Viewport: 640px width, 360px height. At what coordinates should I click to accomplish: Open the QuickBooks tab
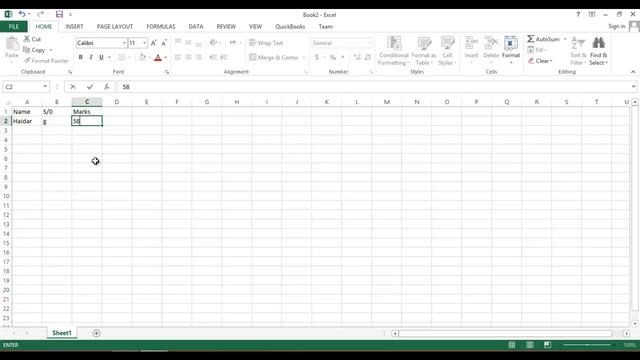(x=290, y=27)
